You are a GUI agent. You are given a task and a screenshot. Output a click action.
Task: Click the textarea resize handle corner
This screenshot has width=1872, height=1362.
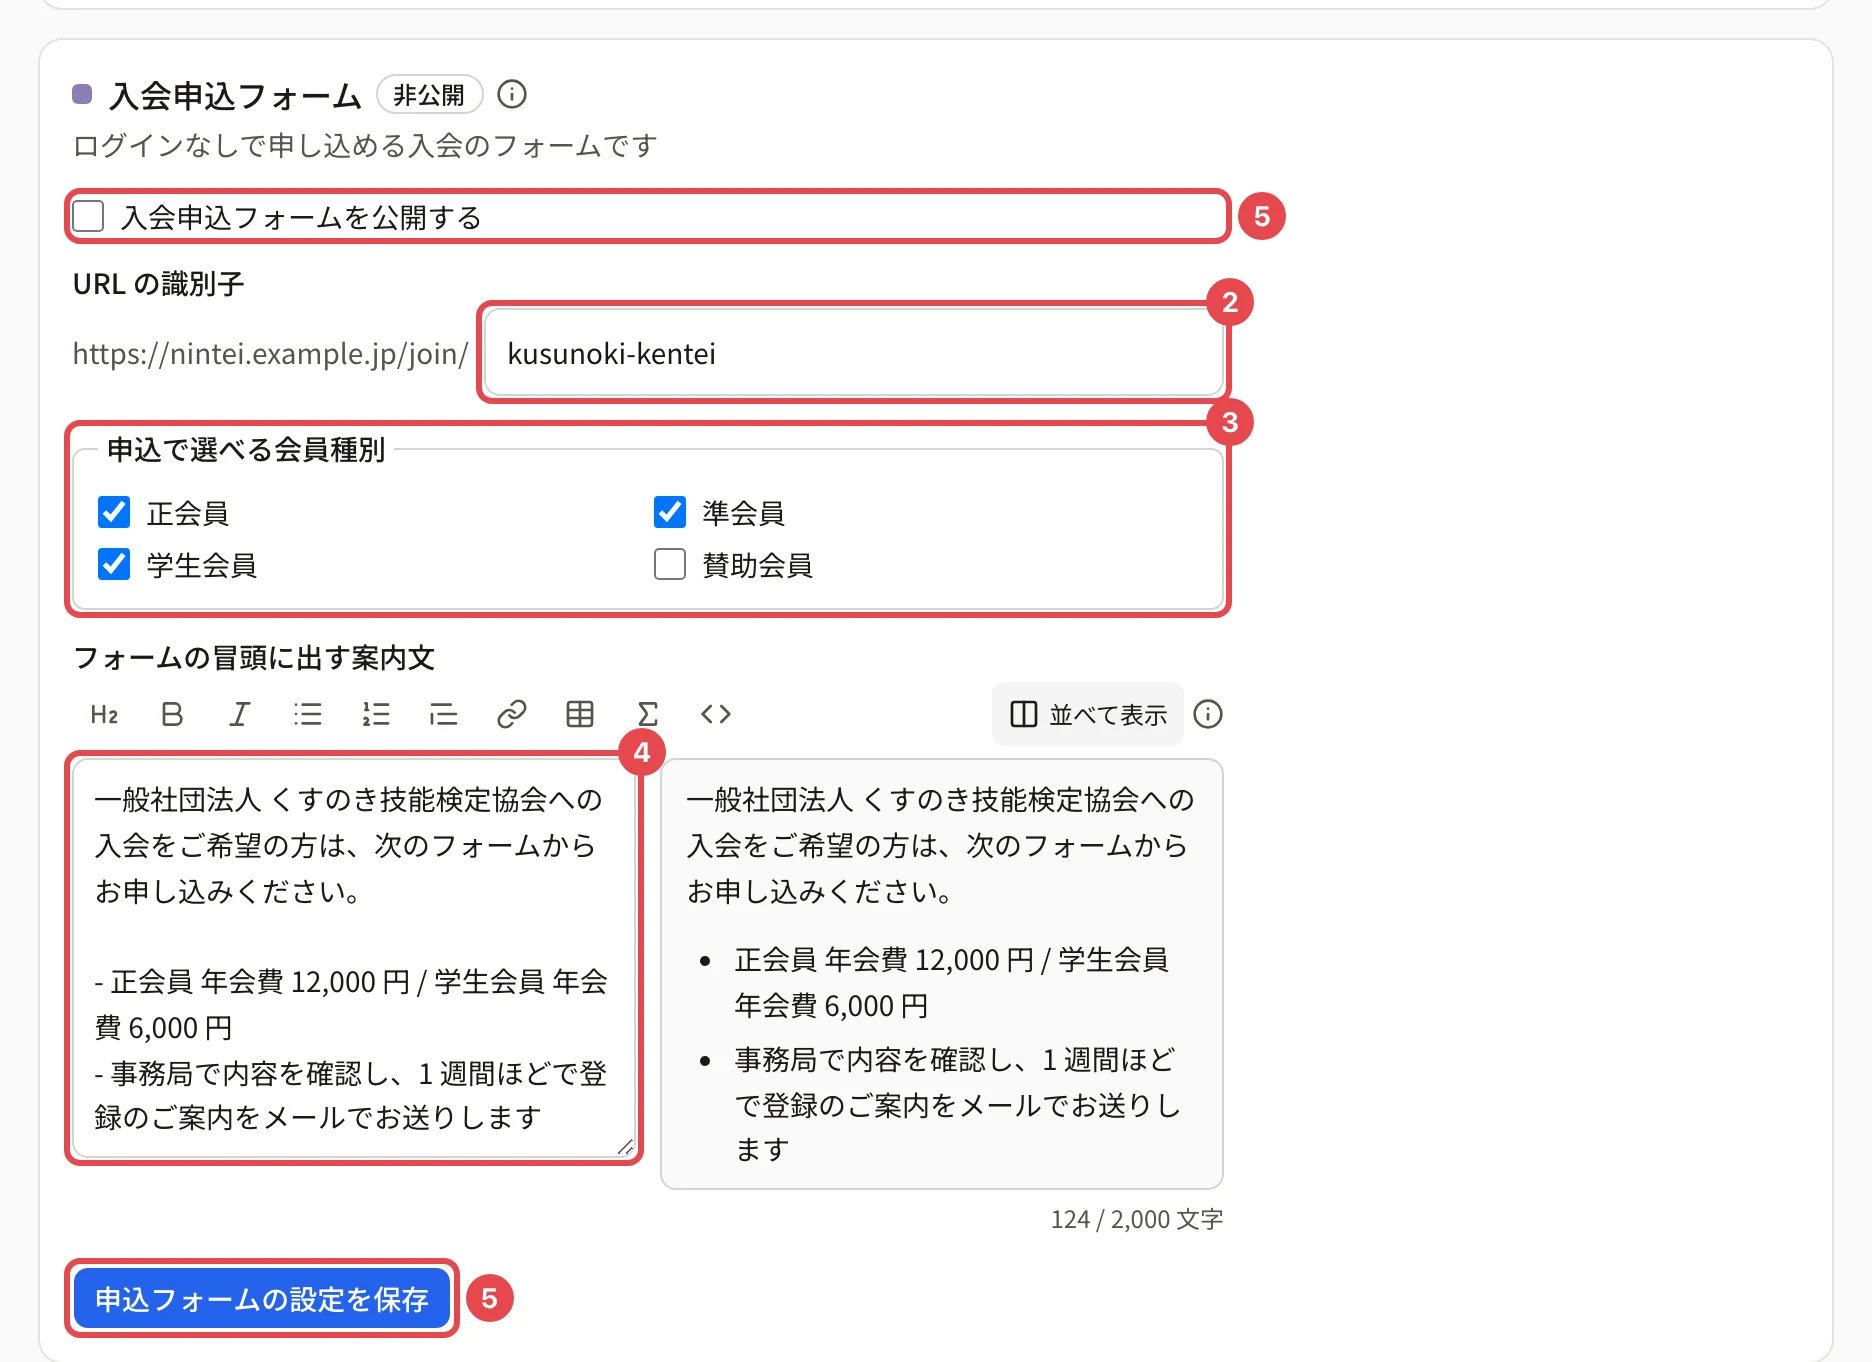[625, 1147]
